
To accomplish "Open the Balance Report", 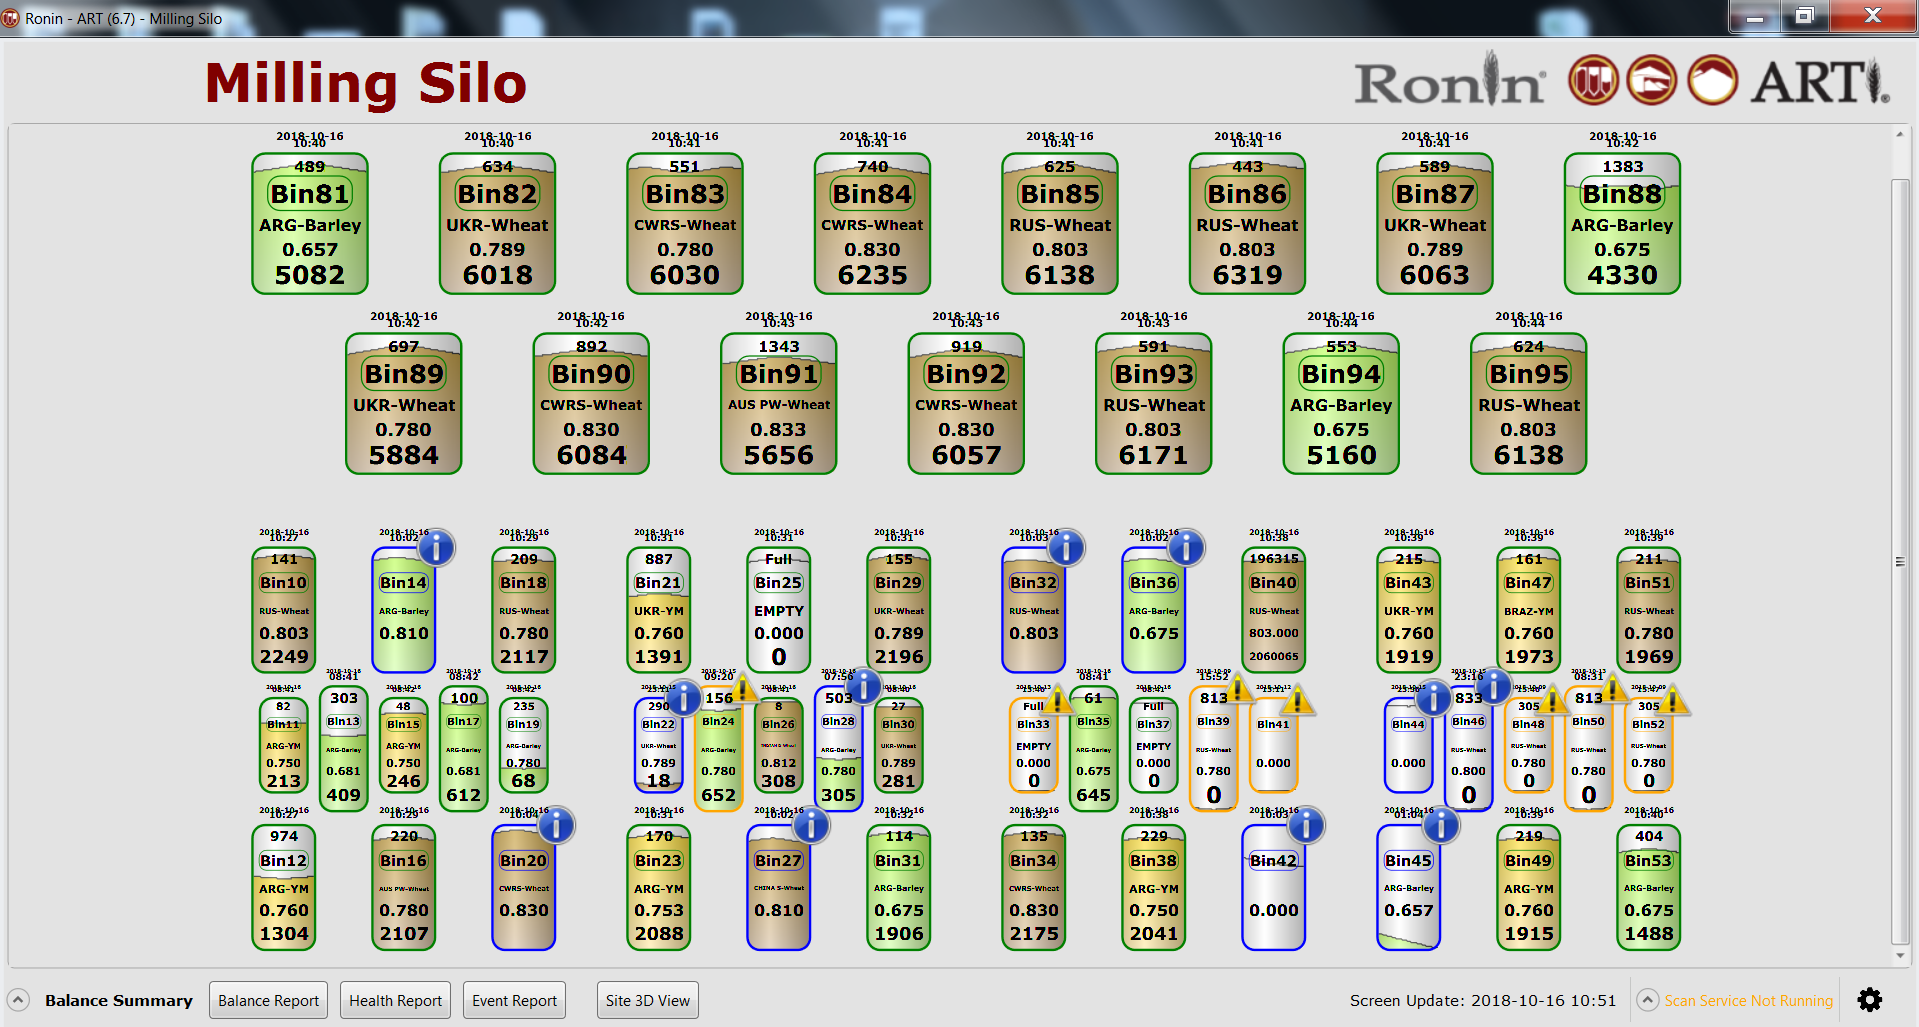I will (268, 1000).
